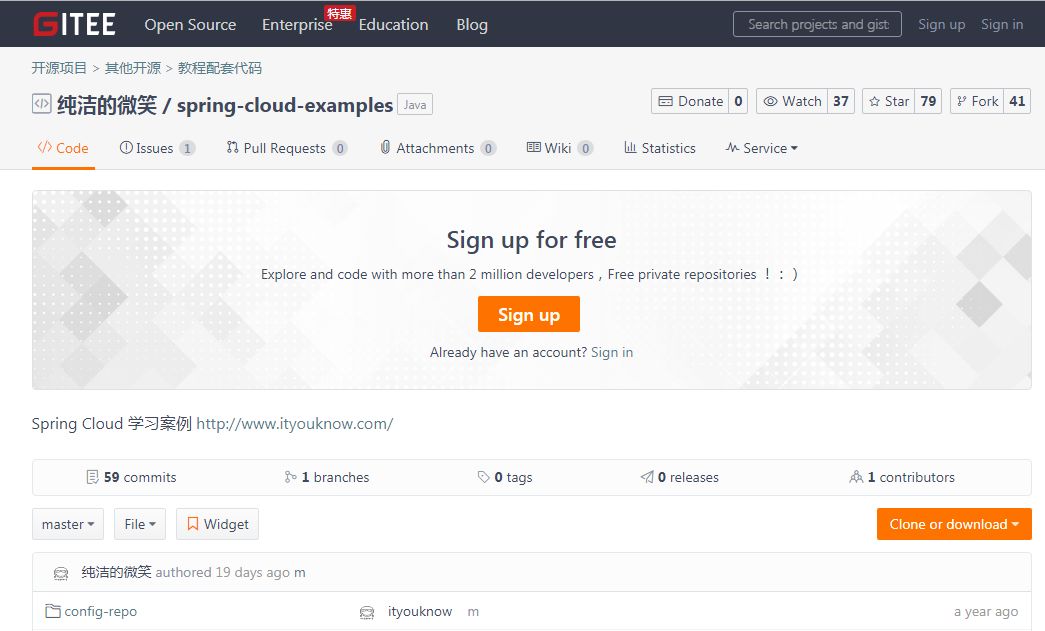Open the ityouknow.com website link
Image resolution: width=1045 pixels, height=631 pixels.
click(x=295, y=424)
